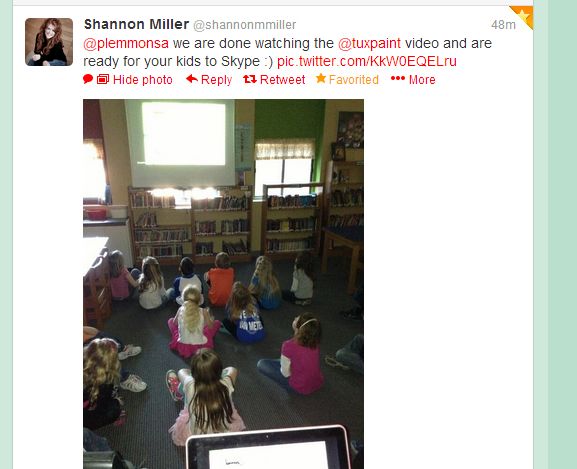Click the @shannonmmiller username handle

244,25
